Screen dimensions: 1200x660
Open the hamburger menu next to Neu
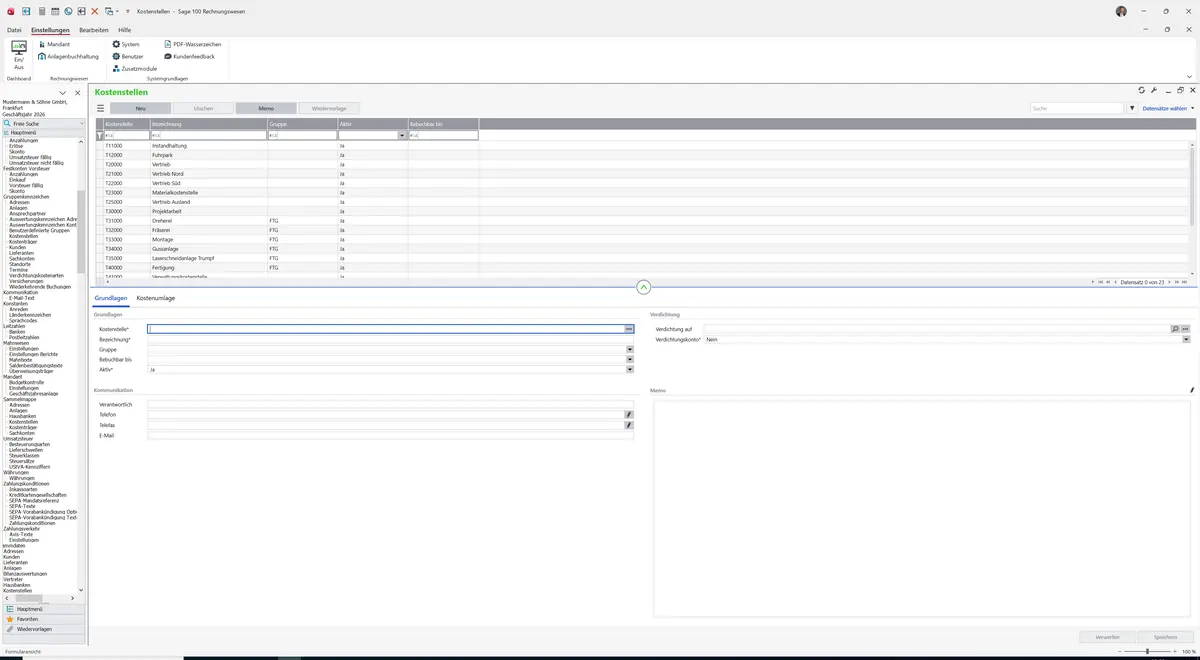(x=100, y=108)
